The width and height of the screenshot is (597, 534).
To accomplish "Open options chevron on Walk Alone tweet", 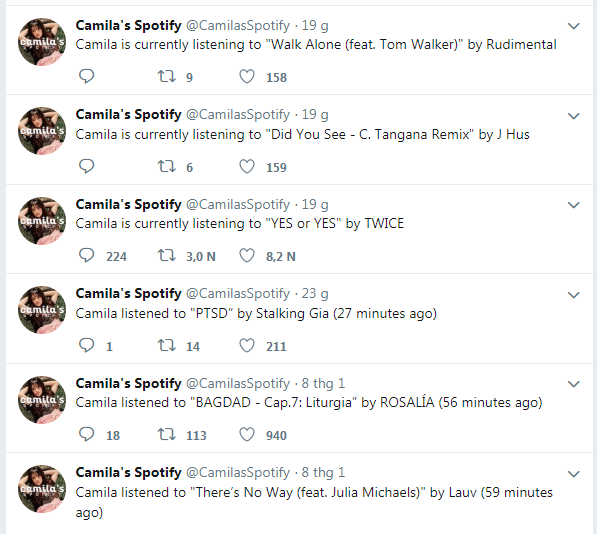I will coord(573,26).
